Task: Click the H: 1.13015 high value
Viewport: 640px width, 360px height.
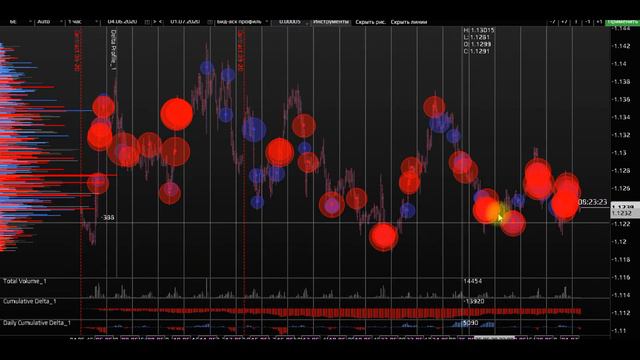Action: click(479, 30)
